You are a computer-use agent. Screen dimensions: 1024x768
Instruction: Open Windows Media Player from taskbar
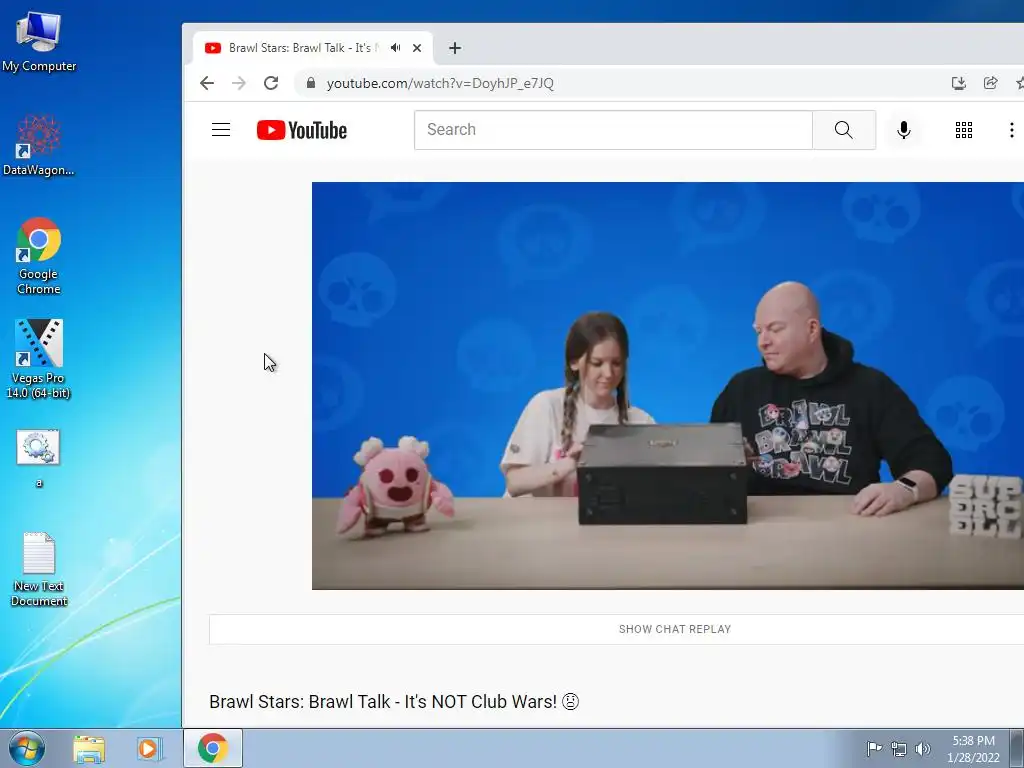[150, 749]
